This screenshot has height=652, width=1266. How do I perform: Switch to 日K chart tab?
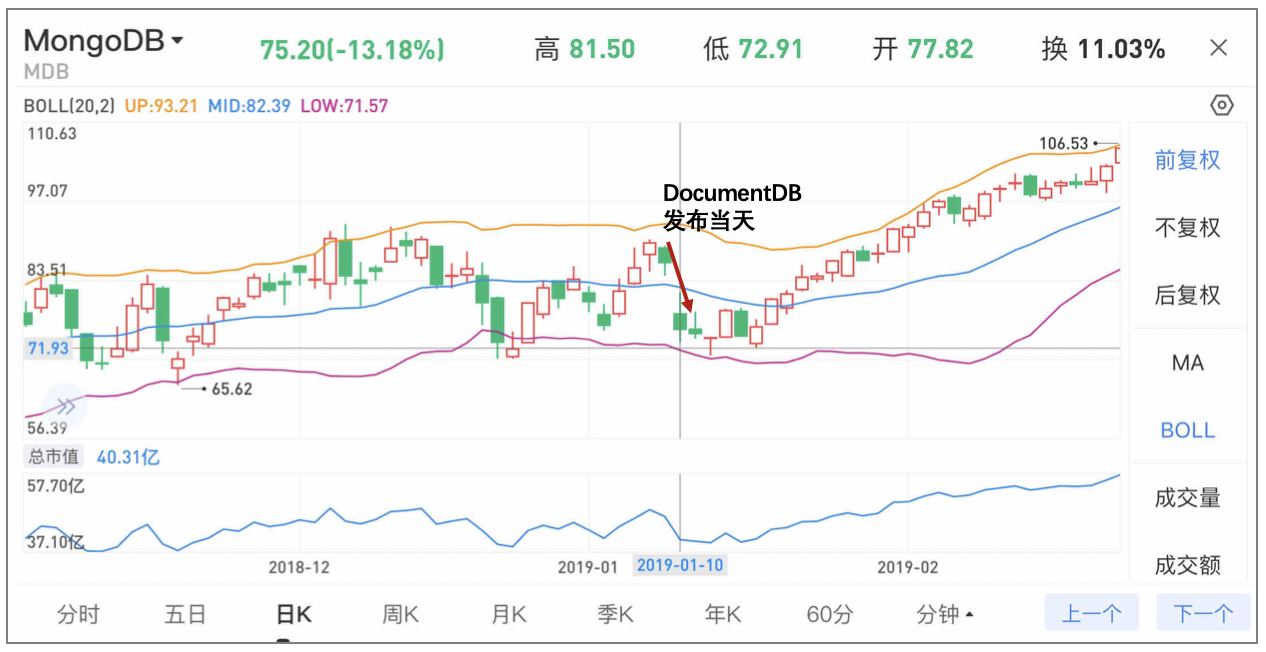point(293,614)
